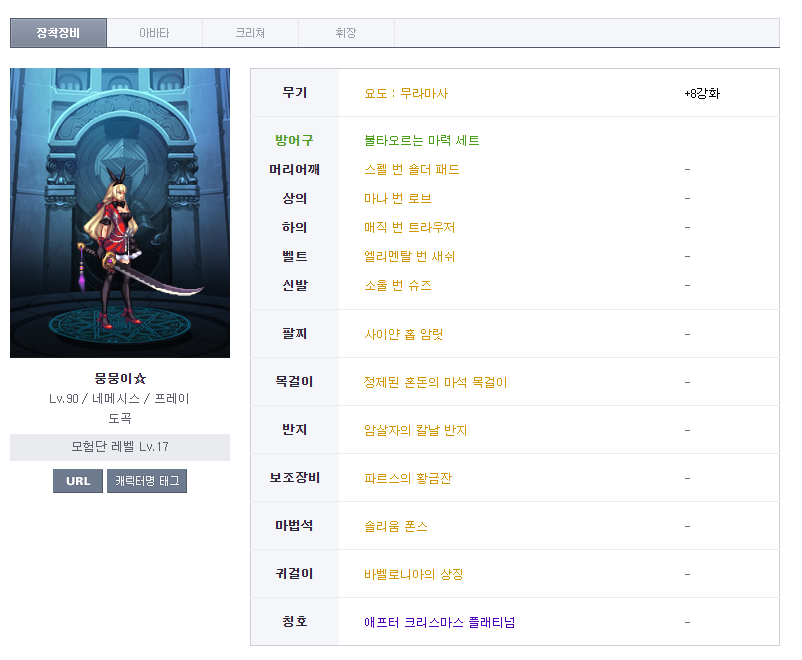Open sub-equipment item 파르스의 황금잔

pyautogui.click(x=408, y=478)
